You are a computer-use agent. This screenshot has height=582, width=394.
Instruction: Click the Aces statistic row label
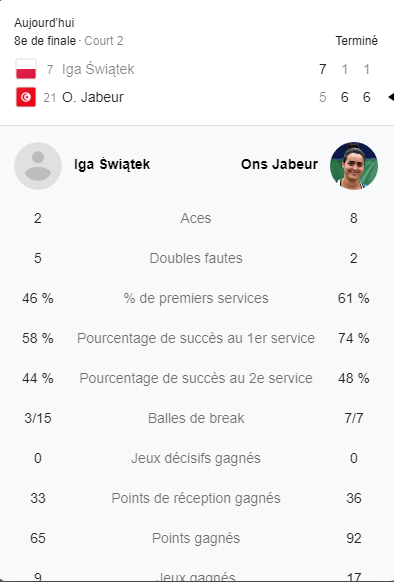click(x=196, y=218)
